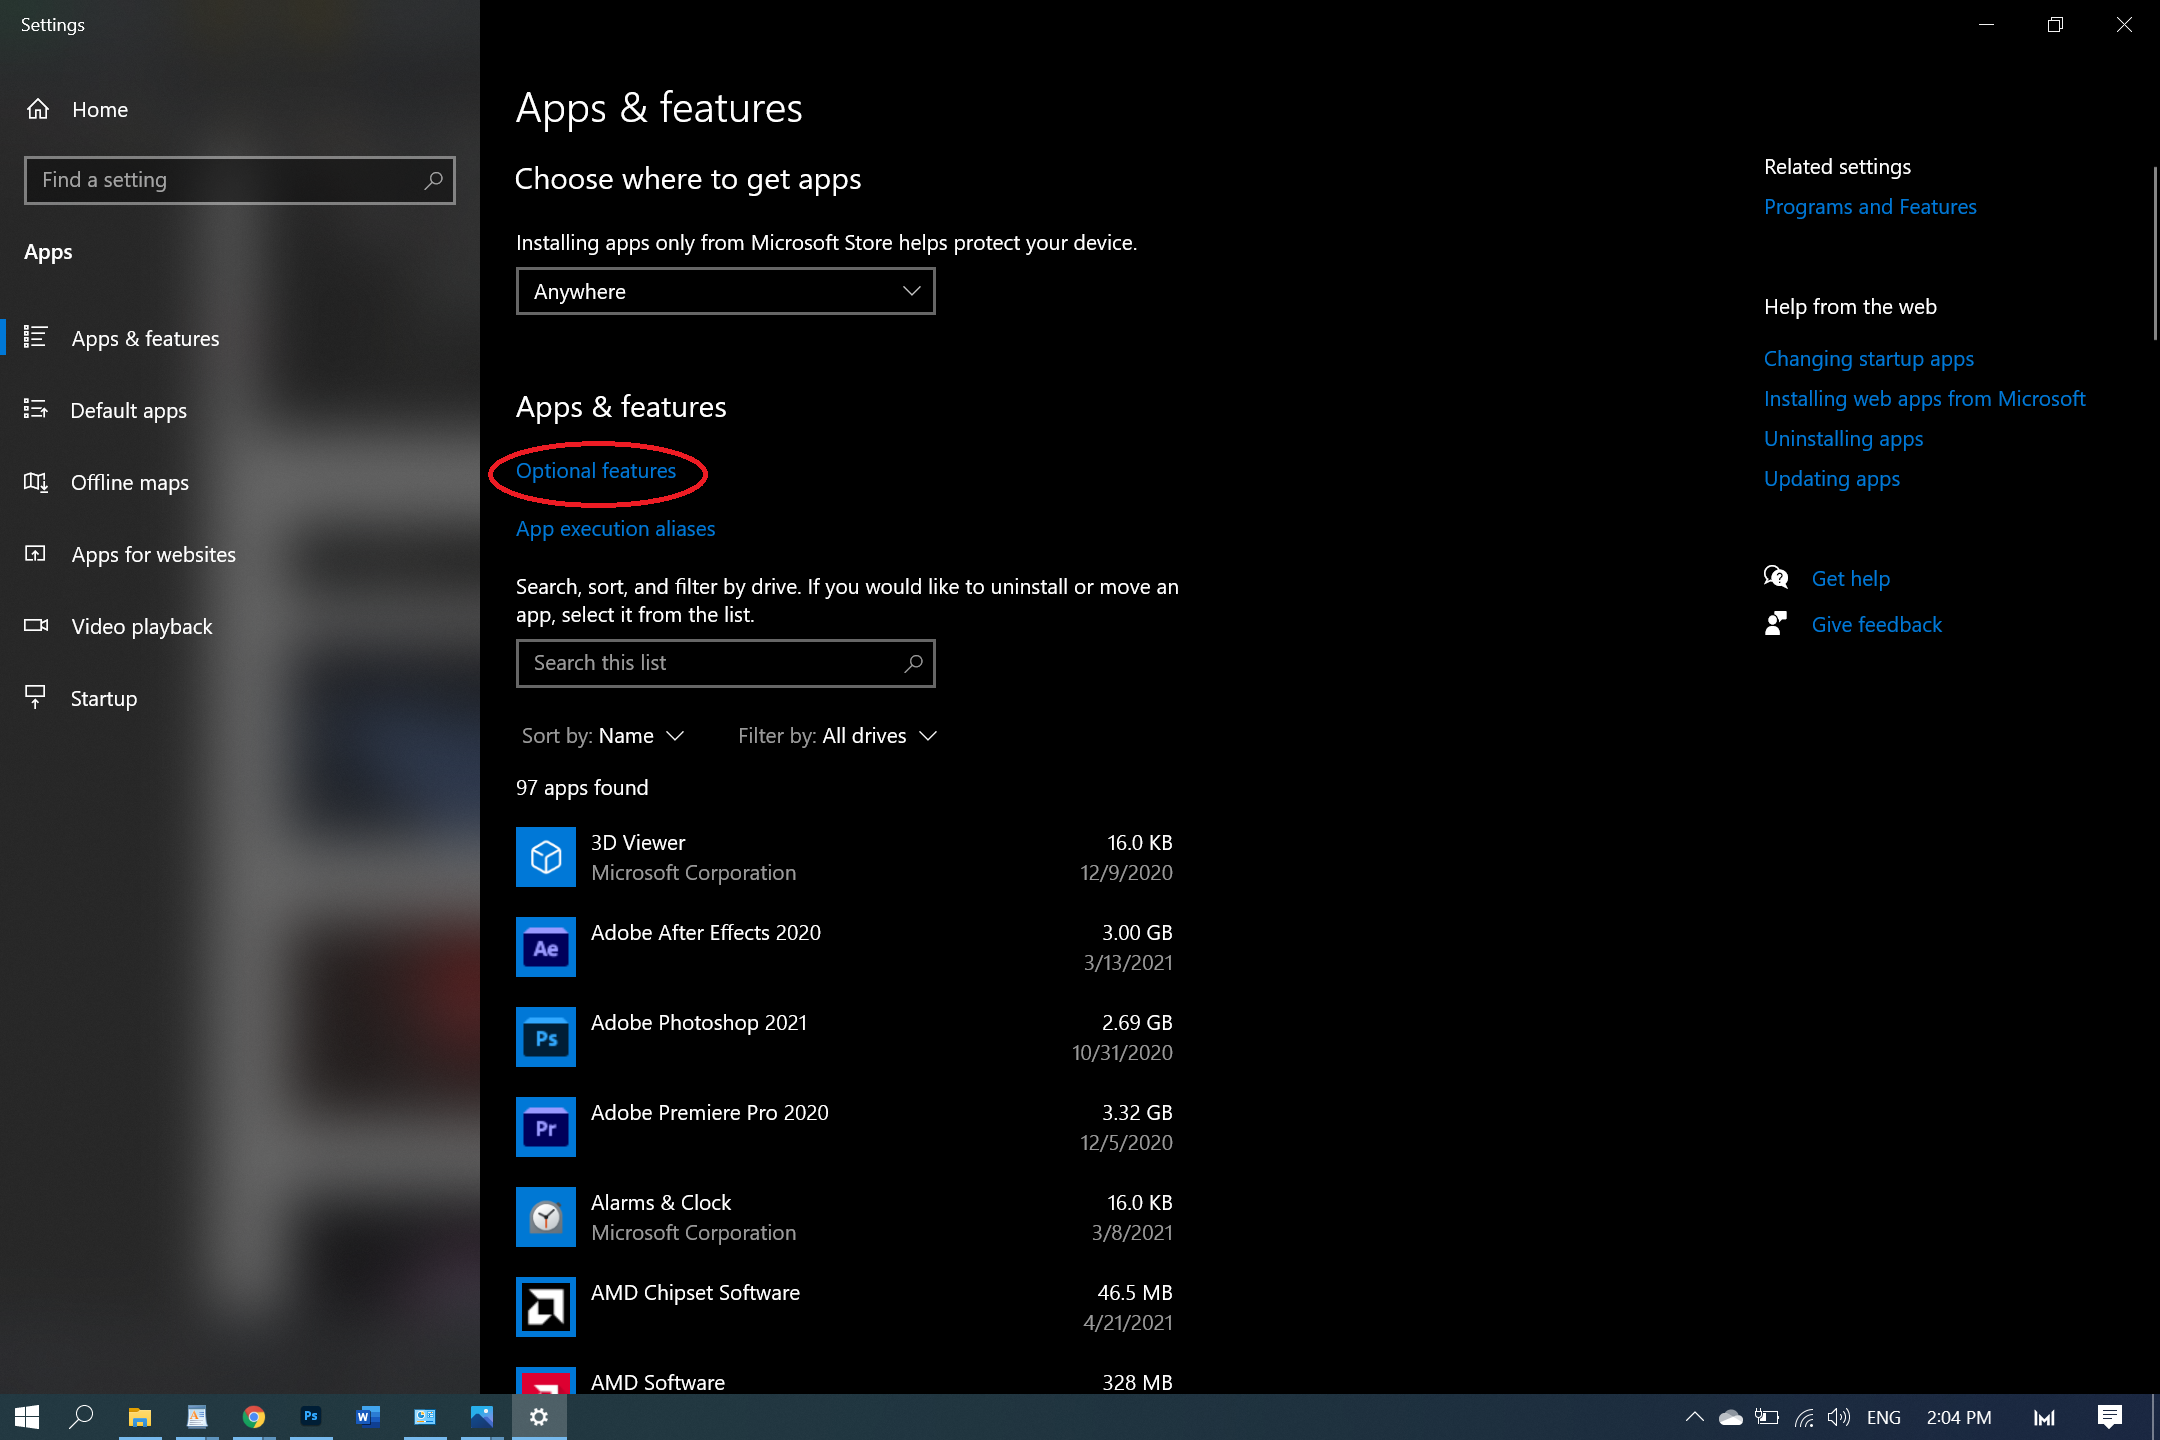Image resolution: width=2160 pixels, height=1440 pixels.
Task: Select Adobe After Effects 2020 icon
Action: pyautogui.click(x=546, y=947)
